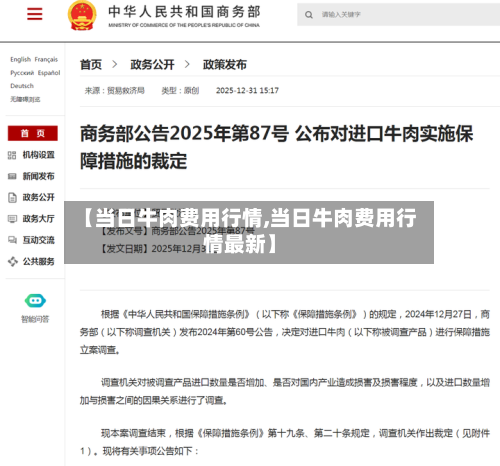Click the 中华人民共和国商务部 site title

pyautogui.click(x=184, y=12)
